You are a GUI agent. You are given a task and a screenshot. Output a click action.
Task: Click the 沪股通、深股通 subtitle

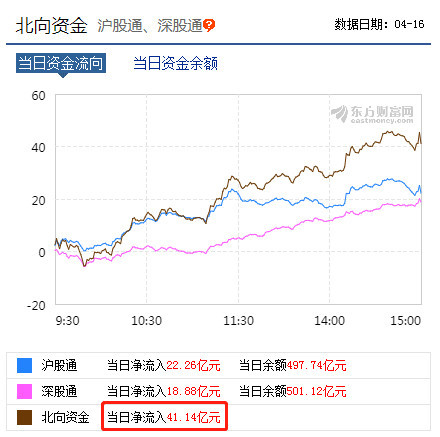(x=150, y=26)
